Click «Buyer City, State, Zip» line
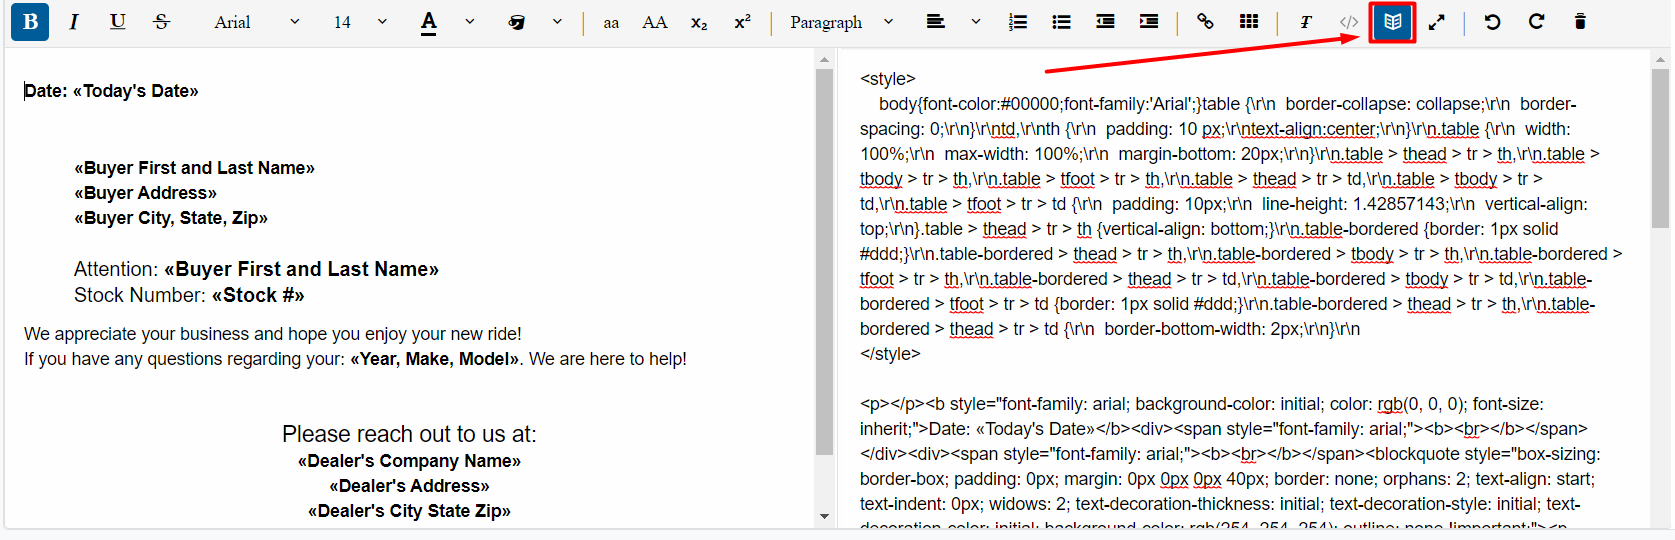 point(171,218)
